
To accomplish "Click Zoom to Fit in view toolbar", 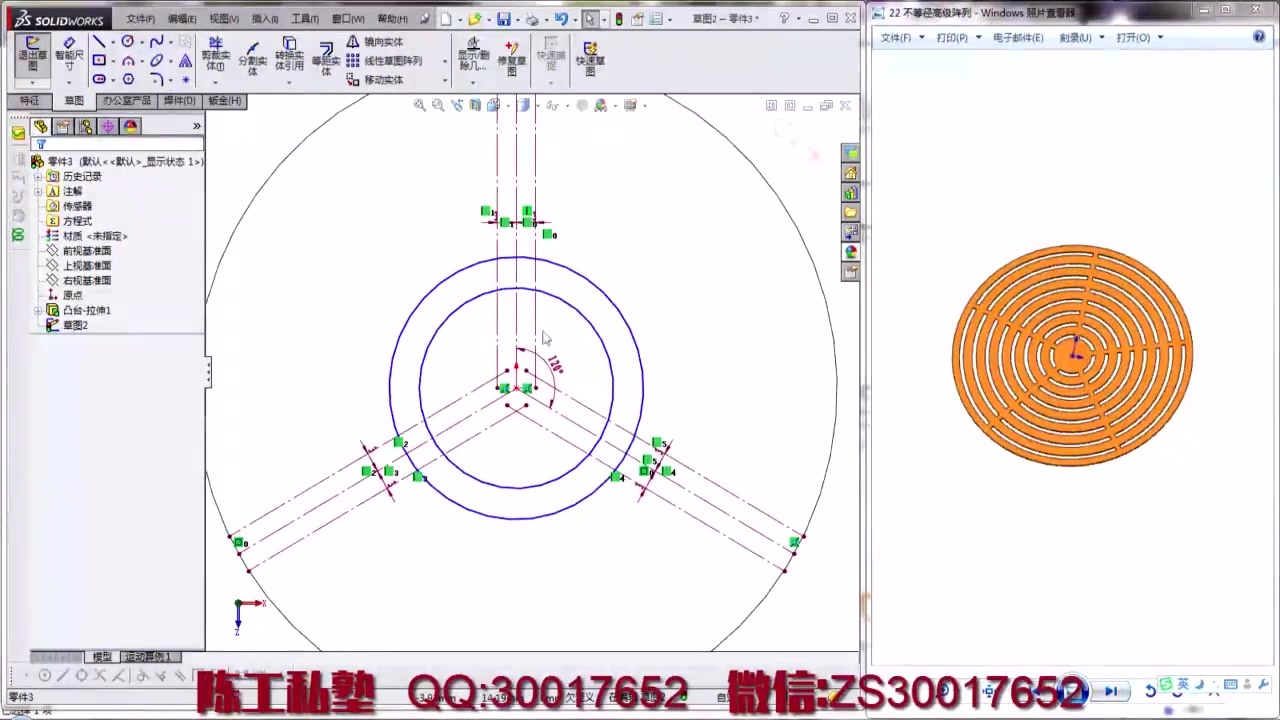I will pyautogui.click(x=420, y=105).
